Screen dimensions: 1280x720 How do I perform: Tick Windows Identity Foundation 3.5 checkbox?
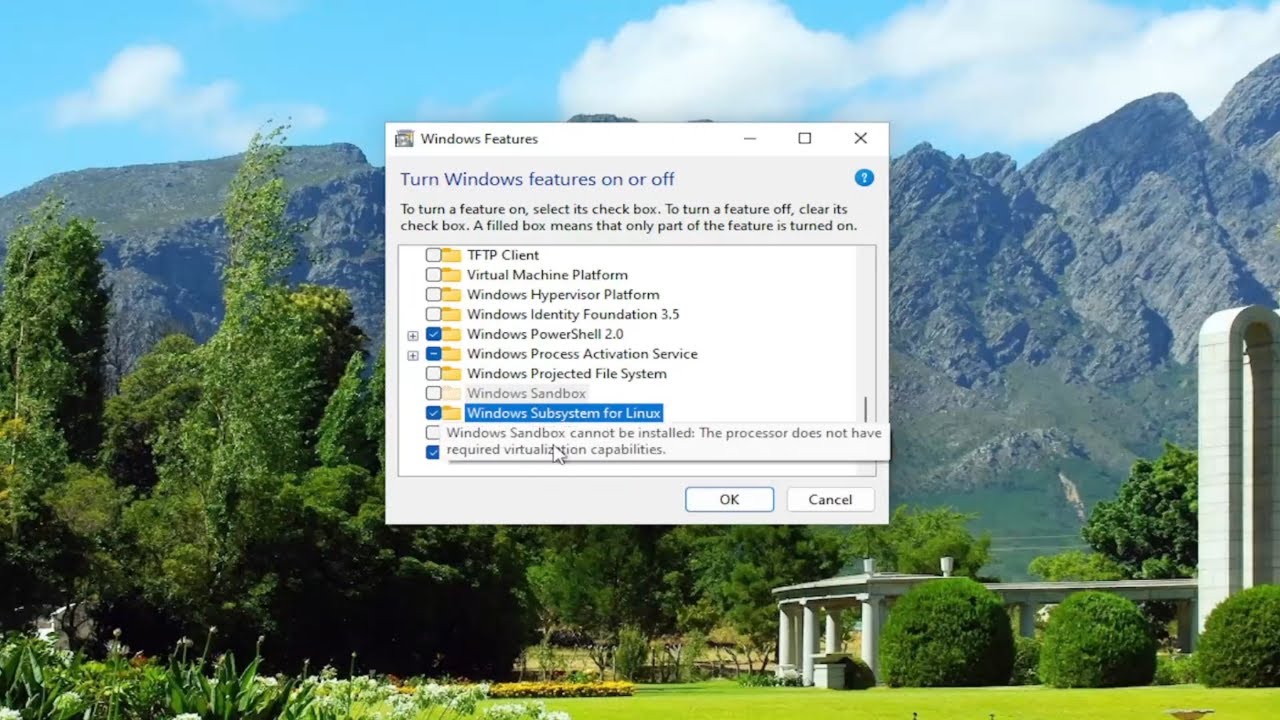tap(433, 314)
